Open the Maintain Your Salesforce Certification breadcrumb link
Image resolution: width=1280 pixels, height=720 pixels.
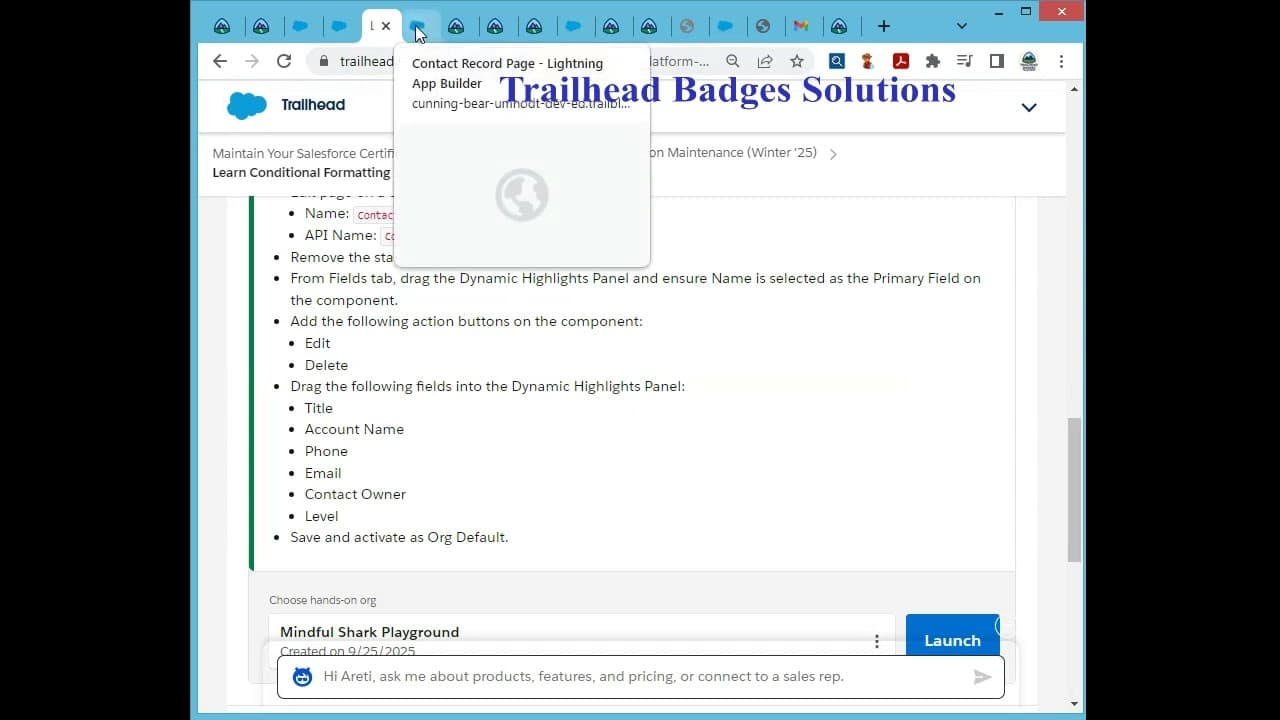[x=303, y=153]
